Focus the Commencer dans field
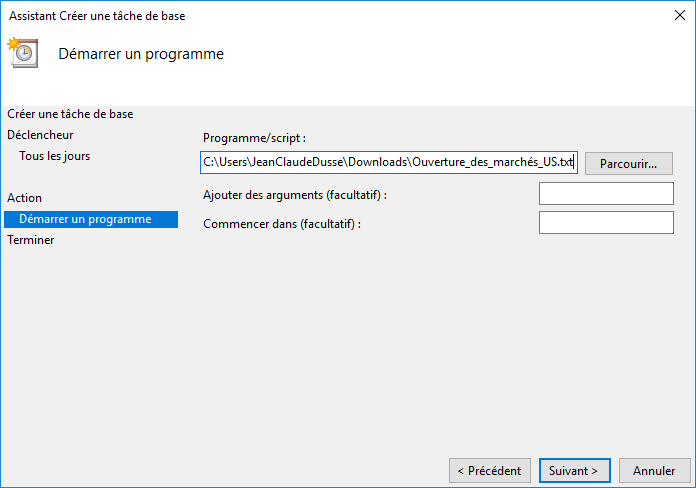This screenshot has width=696, height=488. tap(606, 222)
